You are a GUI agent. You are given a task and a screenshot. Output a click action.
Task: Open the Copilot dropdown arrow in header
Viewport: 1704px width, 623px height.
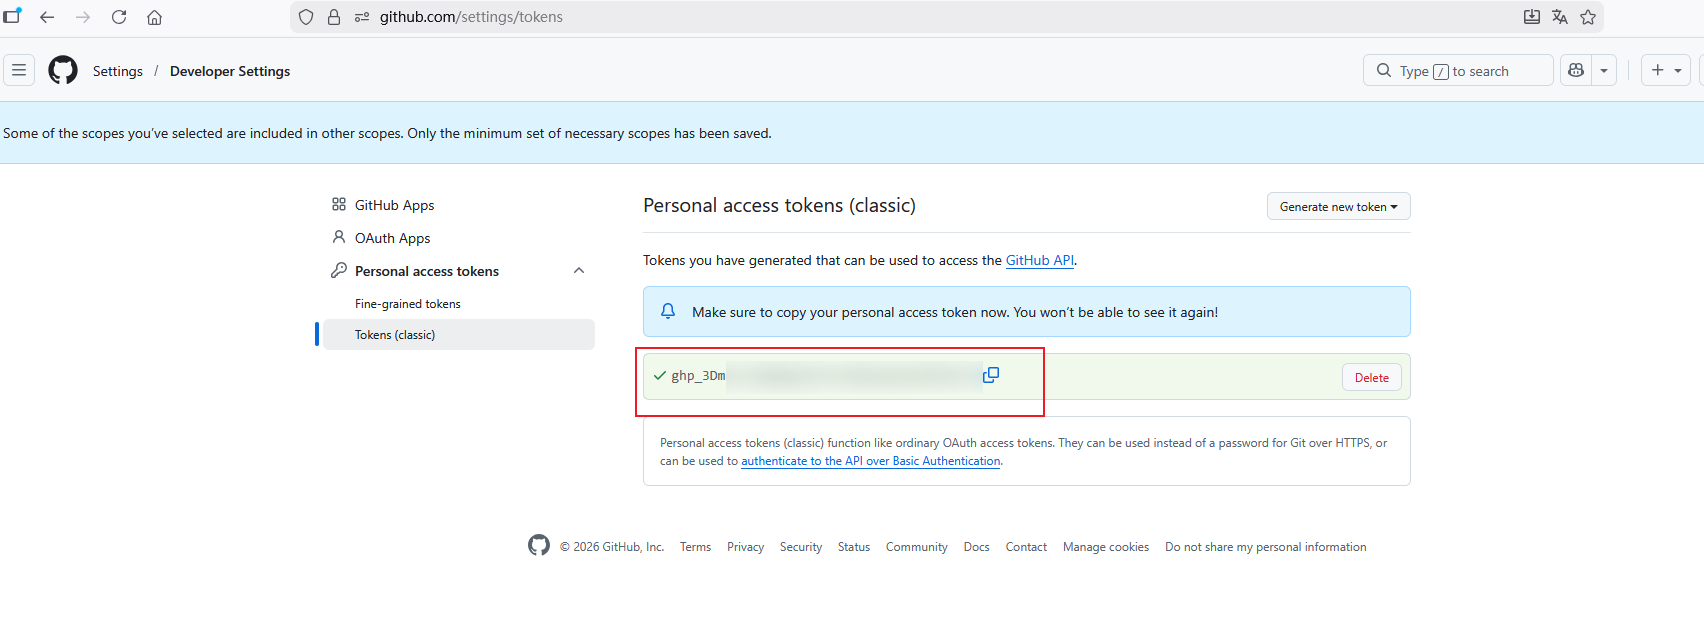point(1604,70)
